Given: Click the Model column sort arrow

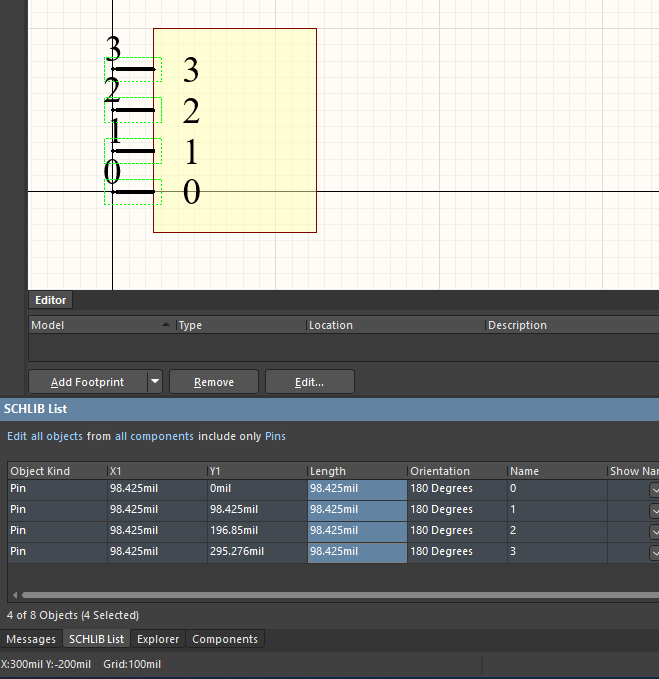Looking at the screenshot, I should pyautogui.click(x=165, y=325).
